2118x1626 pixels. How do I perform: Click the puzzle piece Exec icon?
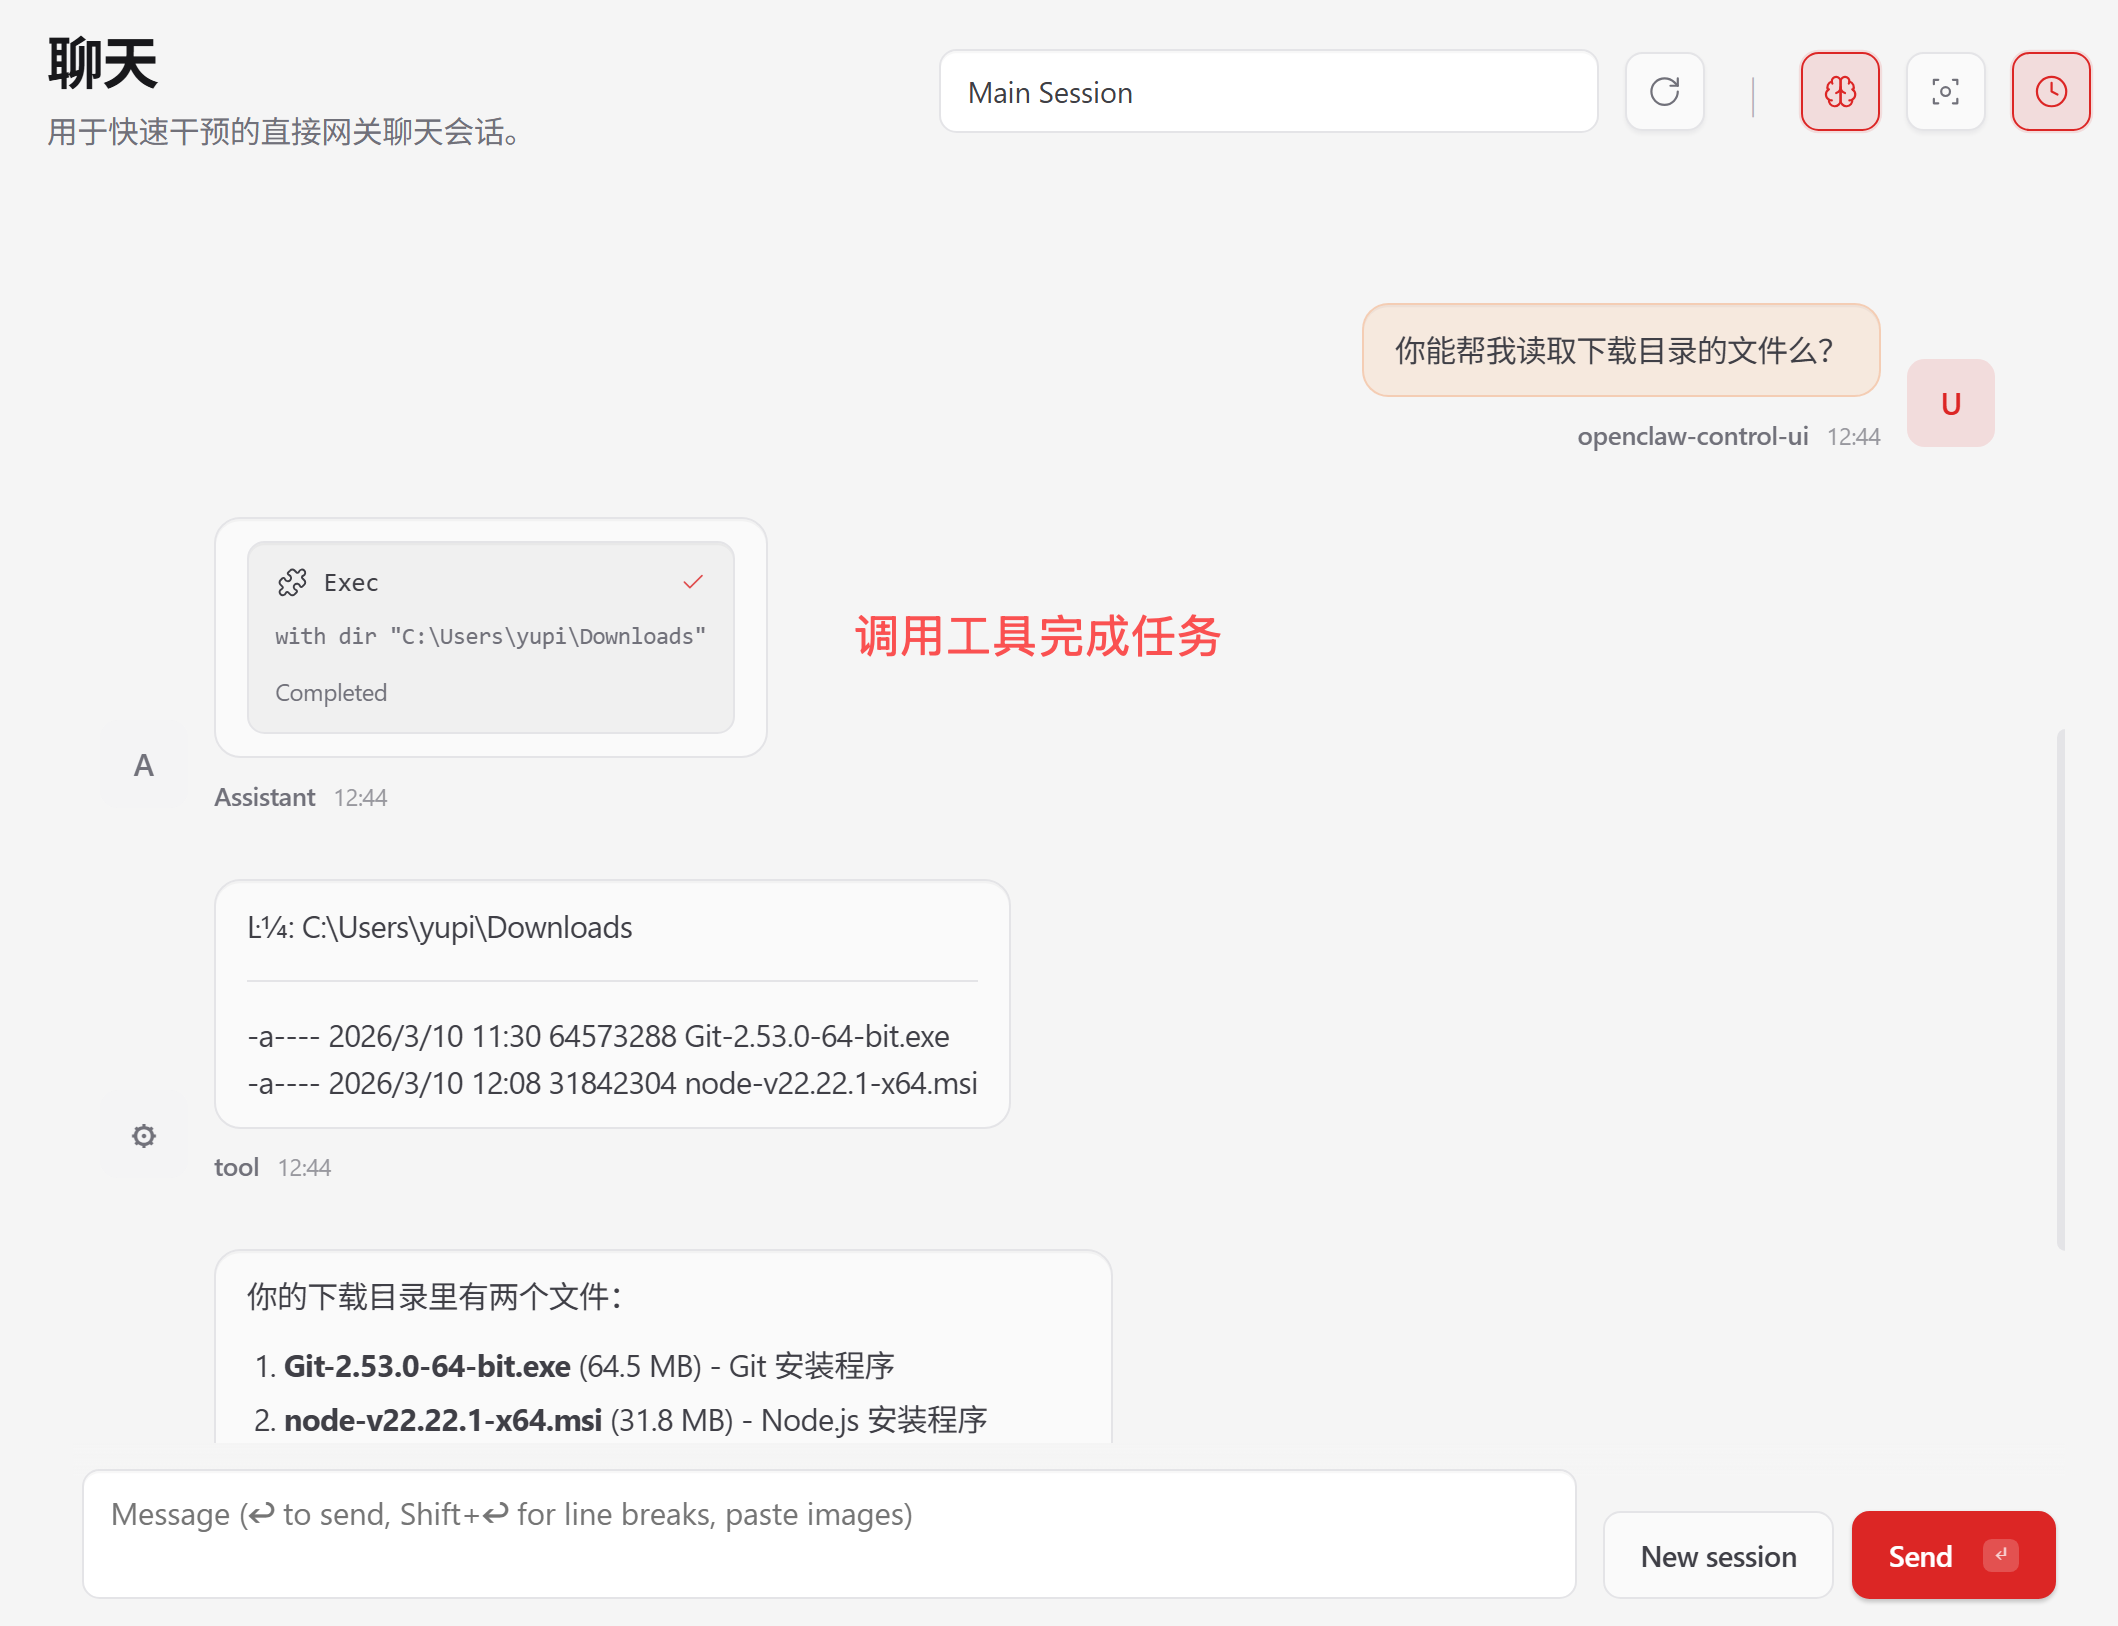tap(292, 582)
